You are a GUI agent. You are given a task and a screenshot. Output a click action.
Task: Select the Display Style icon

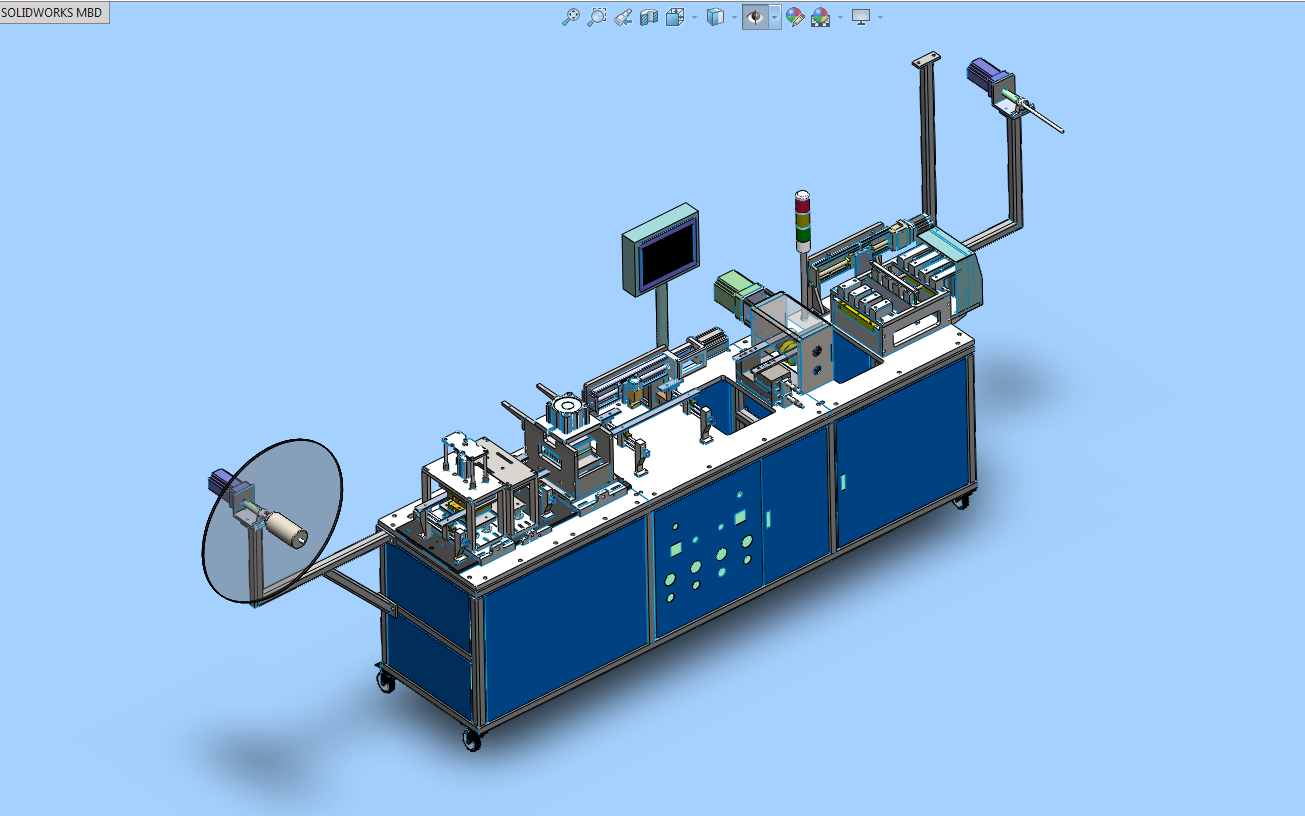(x=715, y=17)
